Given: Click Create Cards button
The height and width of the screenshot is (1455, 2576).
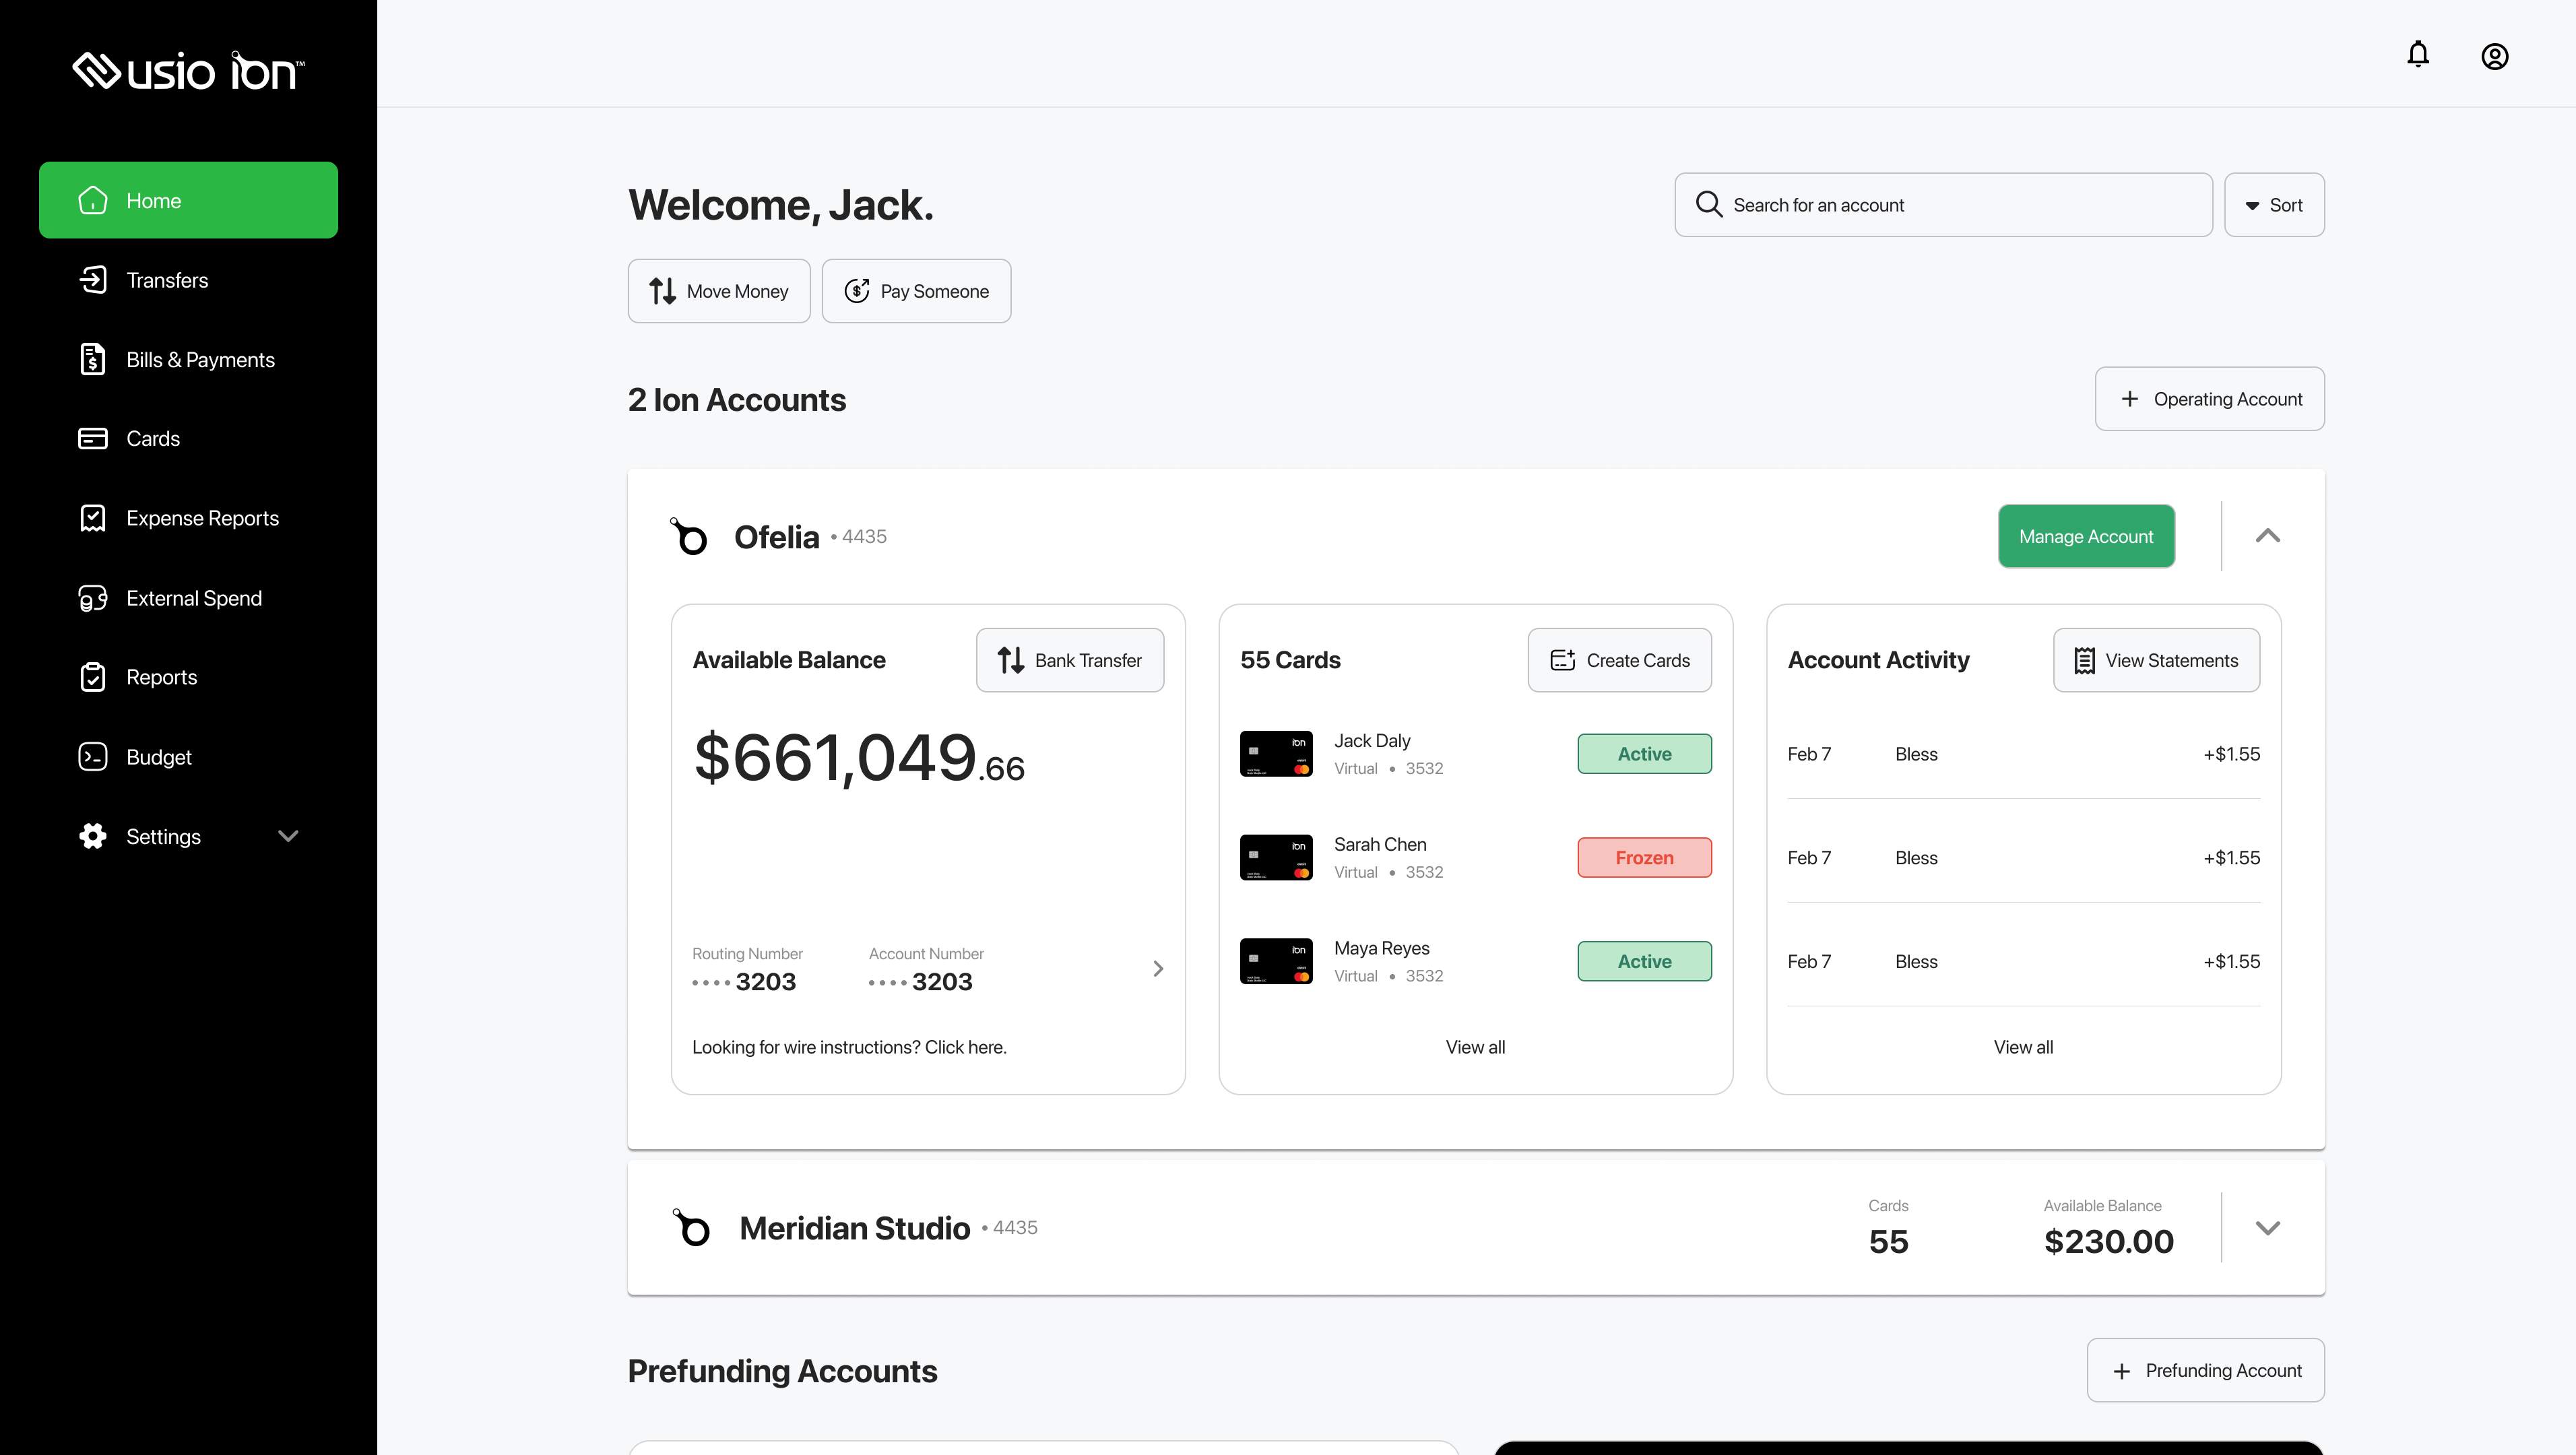Looking at the screenshot, I should [1620, 660].
